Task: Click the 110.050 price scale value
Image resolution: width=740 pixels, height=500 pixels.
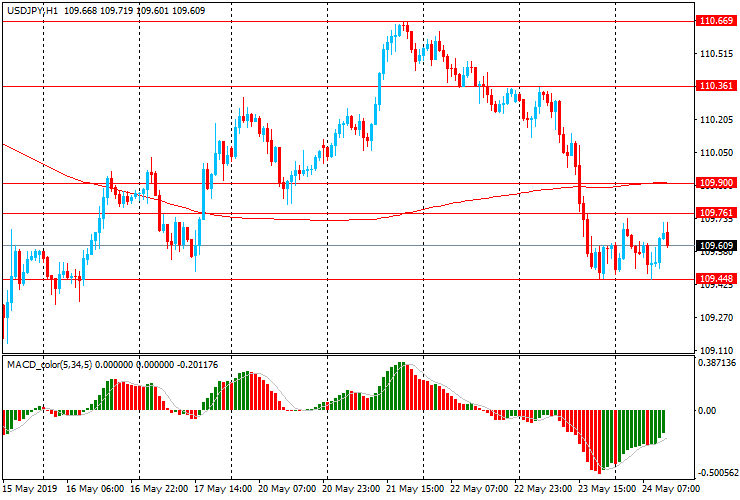Action: coord(716,153)
